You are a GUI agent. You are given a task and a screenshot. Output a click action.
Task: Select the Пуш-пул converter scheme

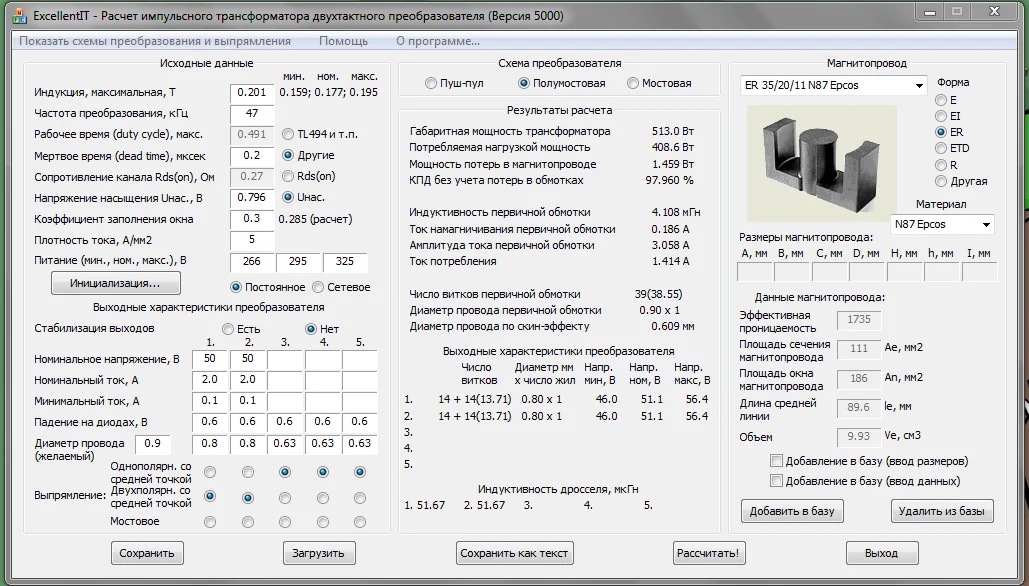[x=431, y=83]
